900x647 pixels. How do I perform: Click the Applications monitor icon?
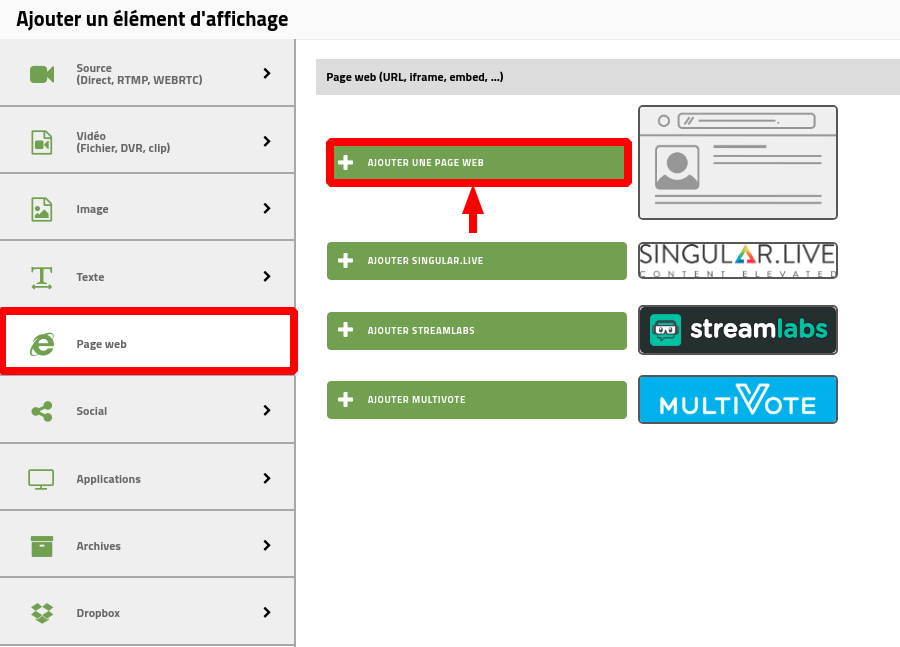[x=41, y=479]
